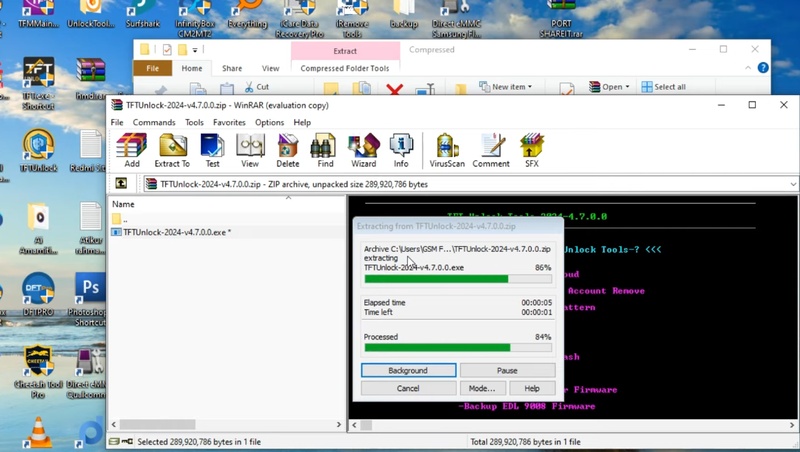Click the Explorer help question mark icon
Image resolution: width=800 pixels, height=452 pixels.
[x=763, y=68]
